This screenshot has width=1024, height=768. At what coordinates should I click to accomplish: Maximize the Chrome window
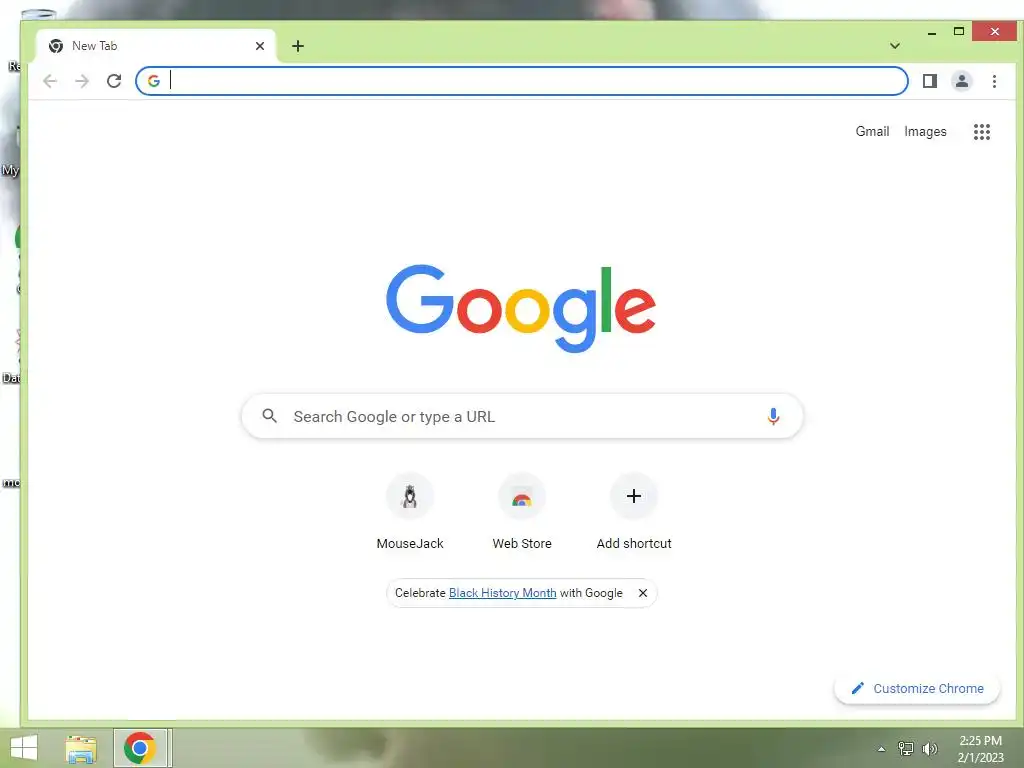click(x=959, y=31)
